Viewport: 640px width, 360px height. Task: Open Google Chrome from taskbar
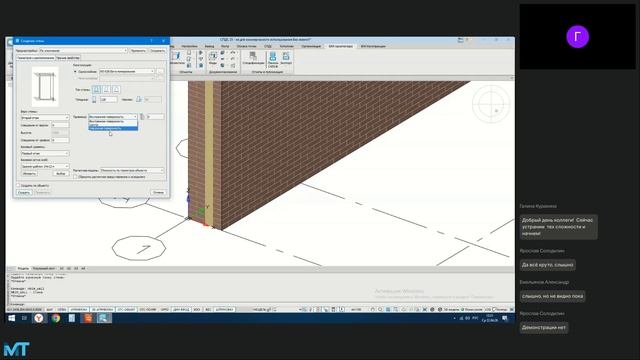pos(56,318)
